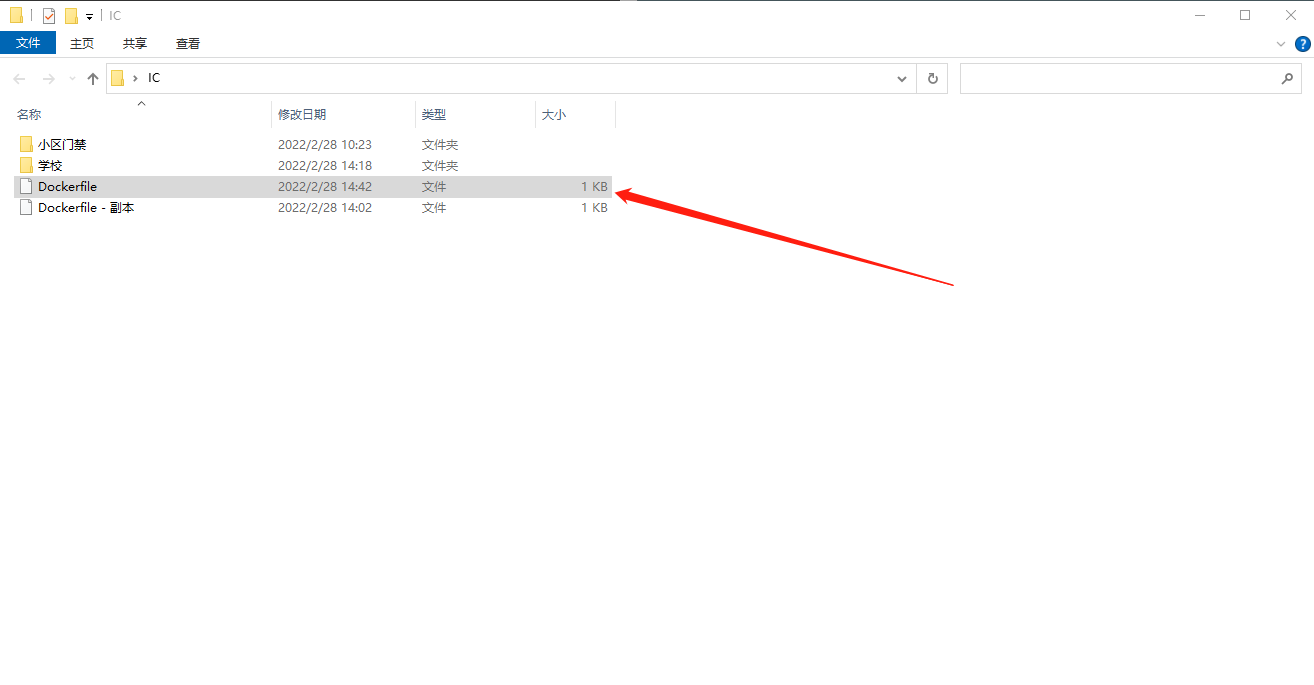Sort by the 大小 column header
Image resolution: width=1314 pixels, height=685 pixels.
click(x=554, y=115)
